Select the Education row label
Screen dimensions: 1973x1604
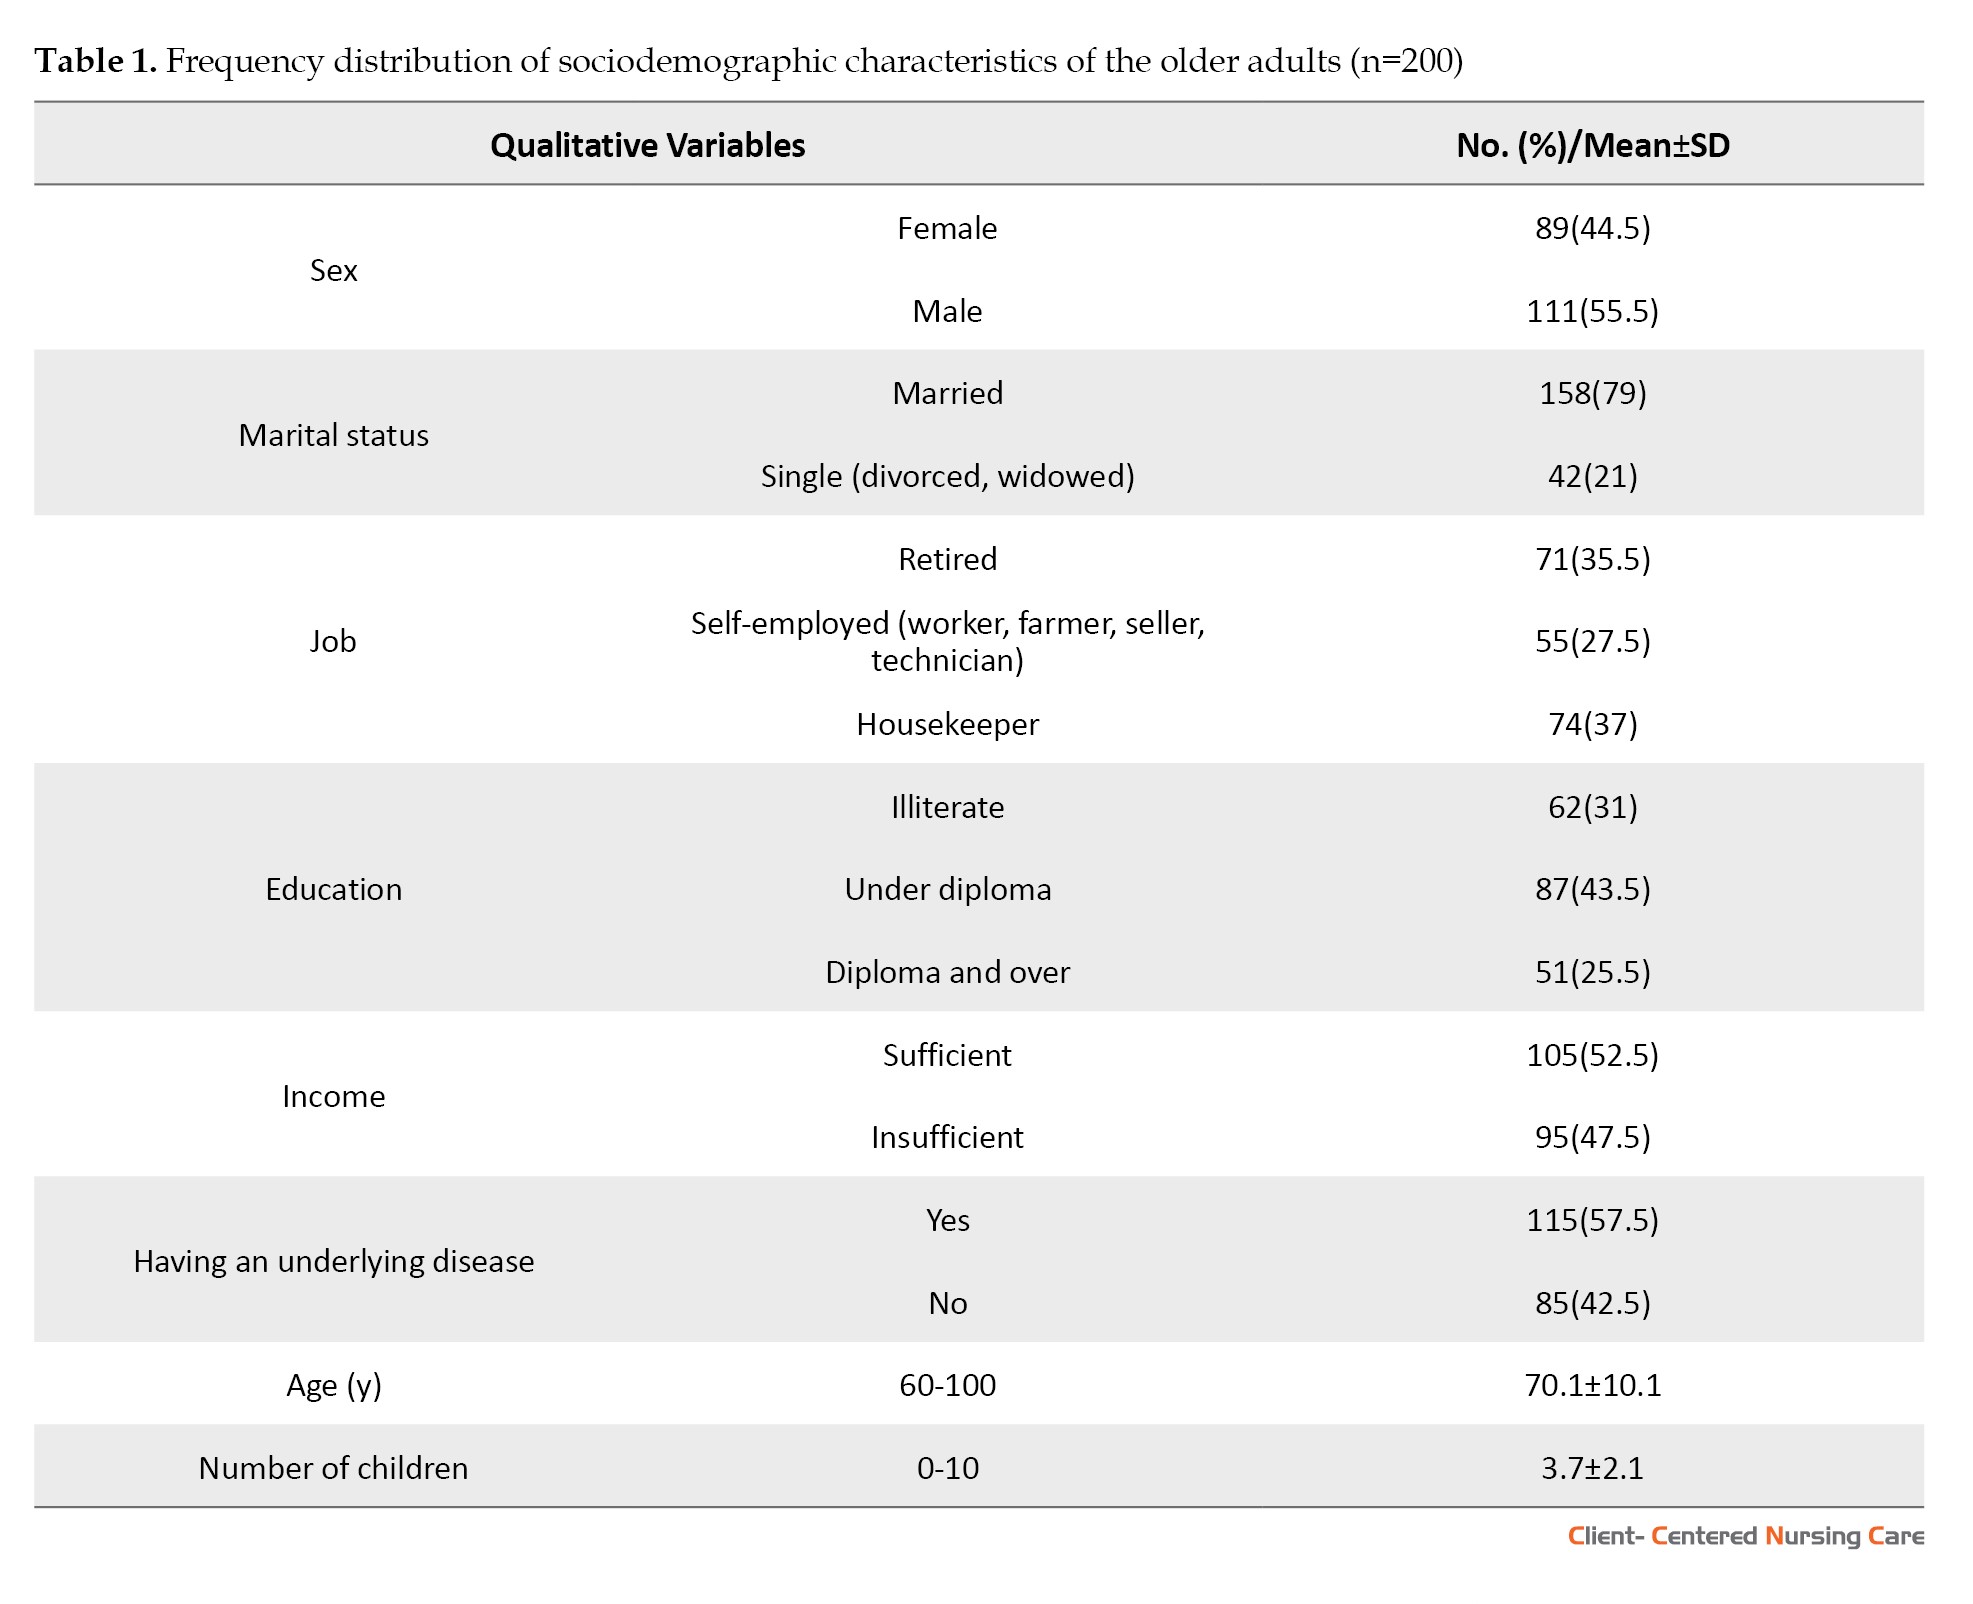pyautogui.click(x=333, y=889)
